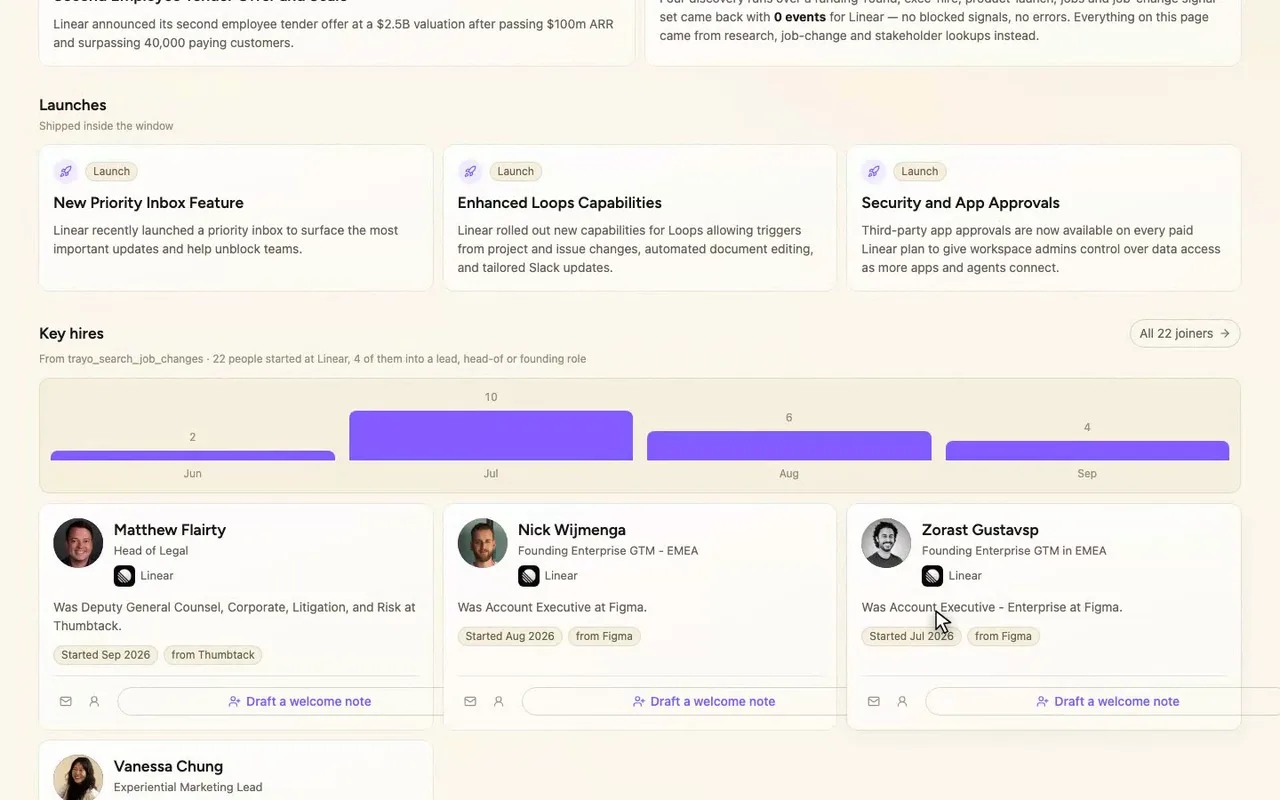Click the 'Enhanced Loops Capabilities' title
Viewport: 1280px width, 800px height.
(559, 203)
